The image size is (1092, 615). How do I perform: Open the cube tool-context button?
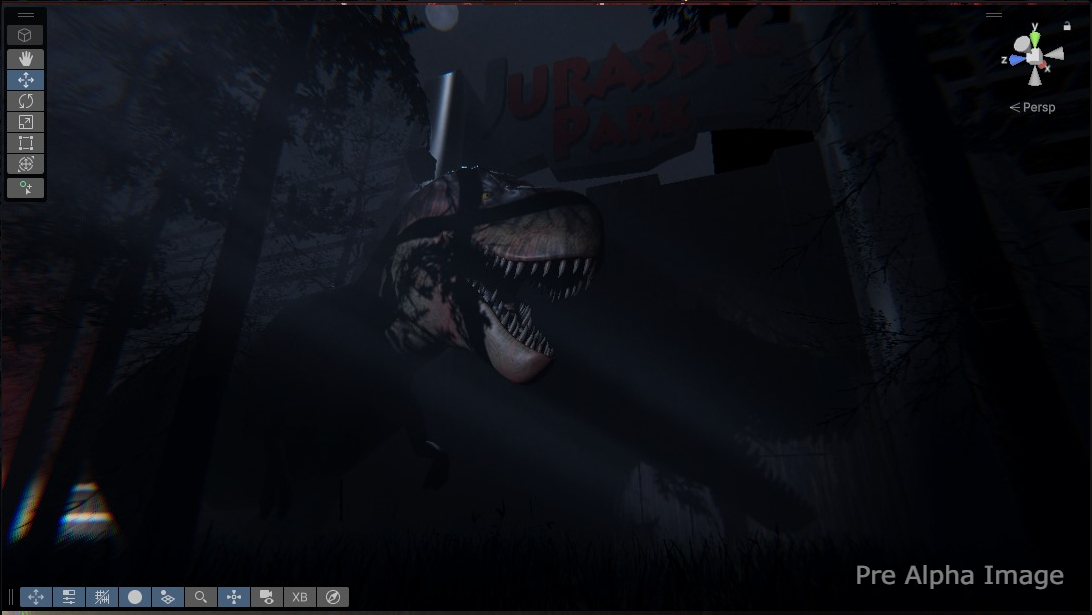[x=25, y=35]
